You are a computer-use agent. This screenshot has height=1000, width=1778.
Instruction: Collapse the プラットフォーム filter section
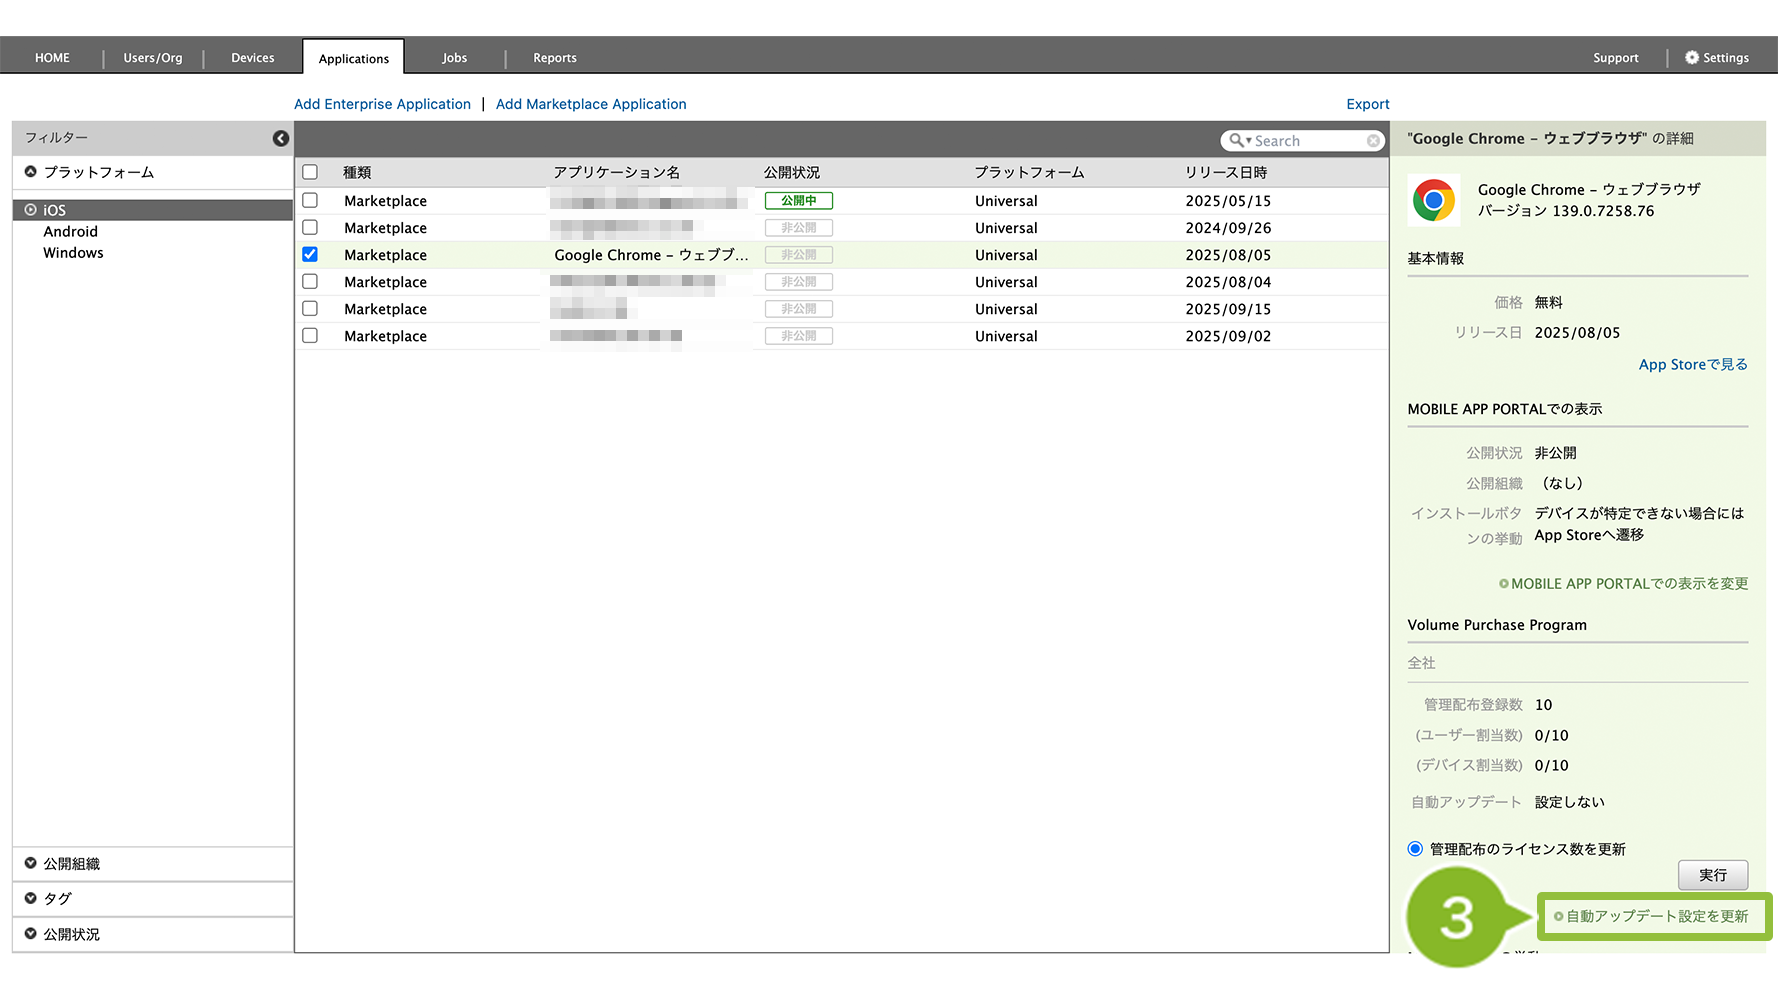coord(31,172)
